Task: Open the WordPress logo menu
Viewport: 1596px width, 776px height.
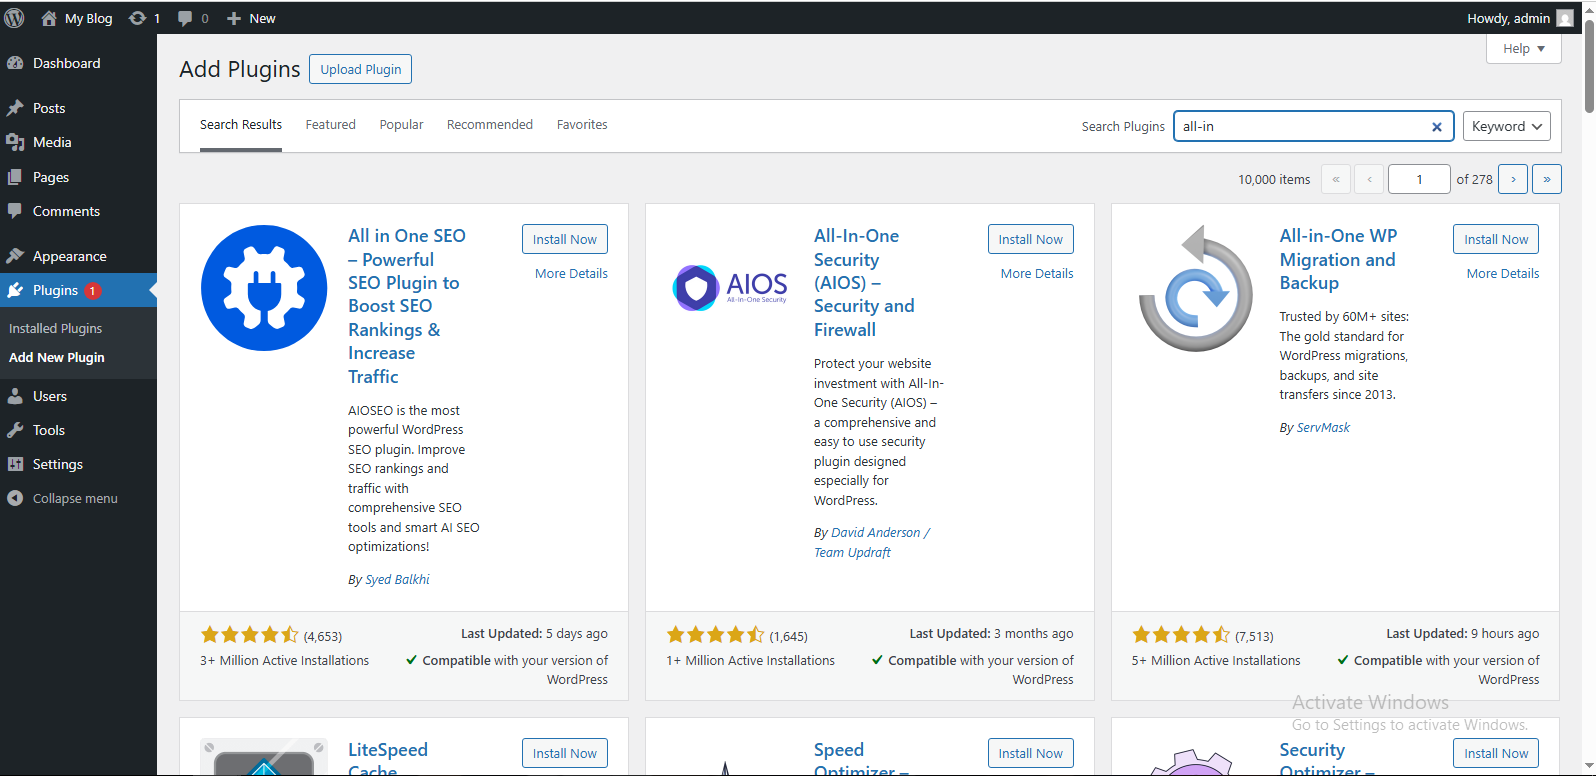Action: [x=14, y=18]
